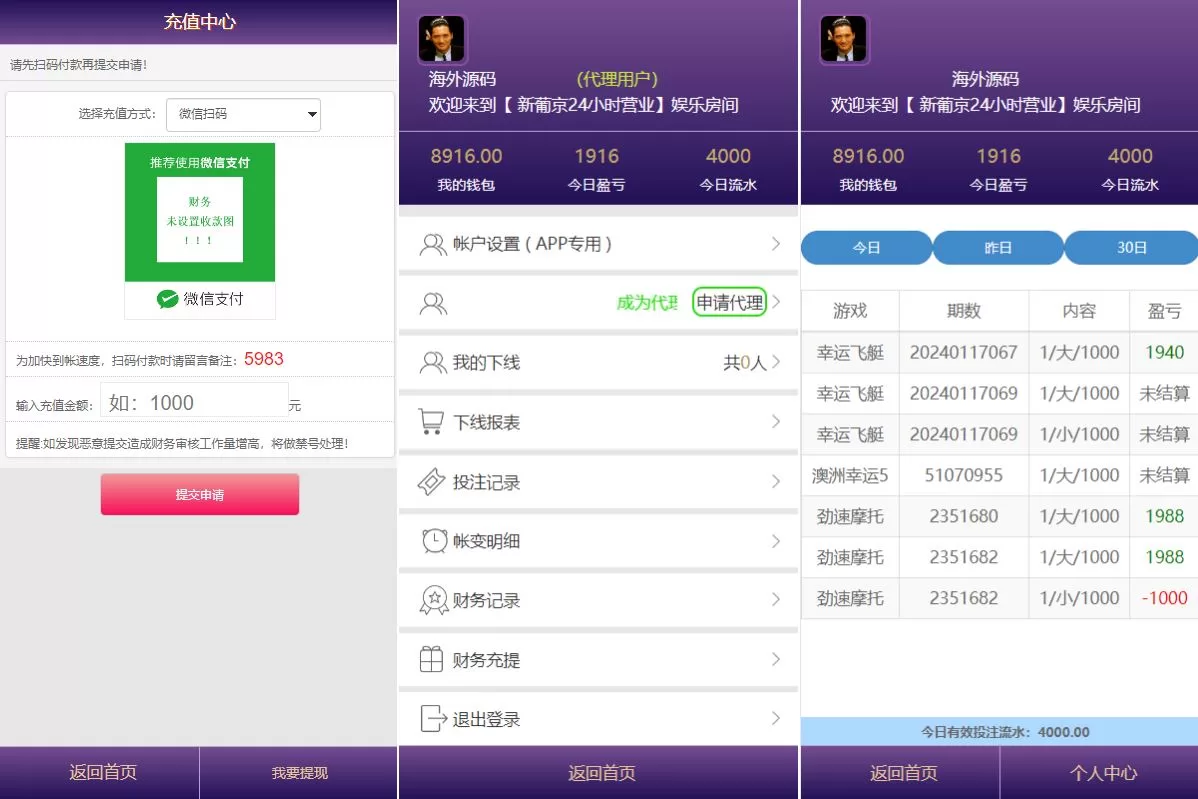Open 投注记录 menu item
This screenshot has height=799, width=1198.
[x=598, y=482]
